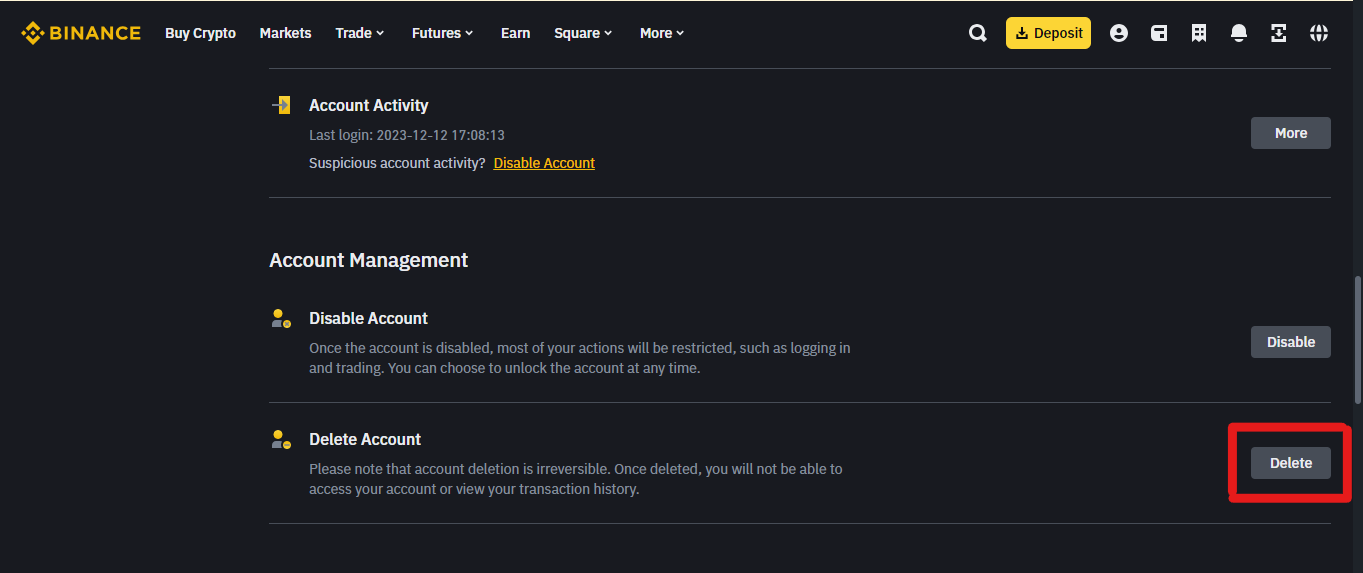Click the Account Activity arrow icon
The width and height of the screenshot is (1363, 573).
tap(281, 105)
